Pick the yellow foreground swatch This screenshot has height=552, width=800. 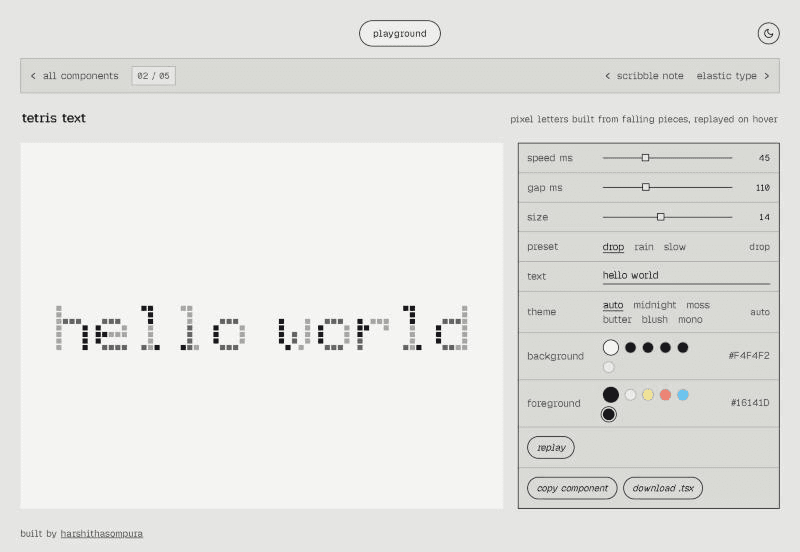[648, 394]
